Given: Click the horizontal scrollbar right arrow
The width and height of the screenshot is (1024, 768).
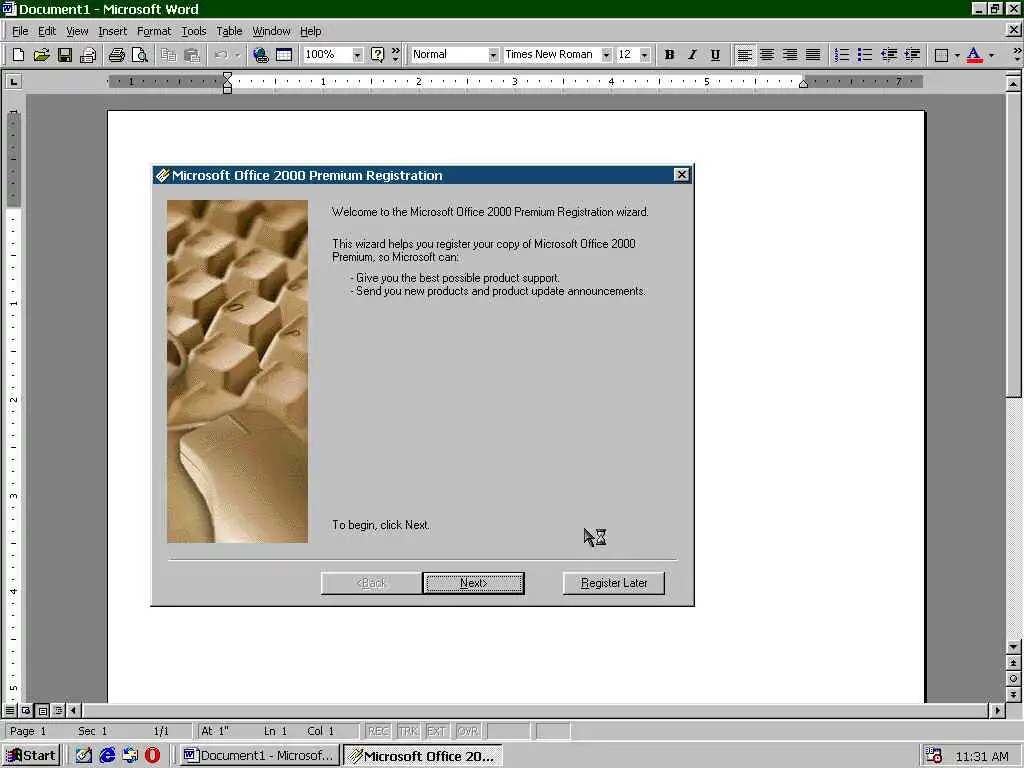Looking at the screenshot, I should click(997, 710).
